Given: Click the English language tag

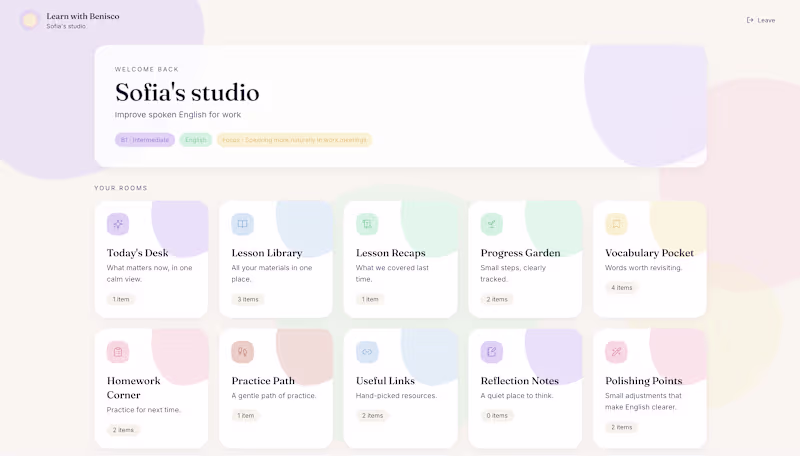Looking at the screenshot, I should pyautogui.click(x=195, y=140).
